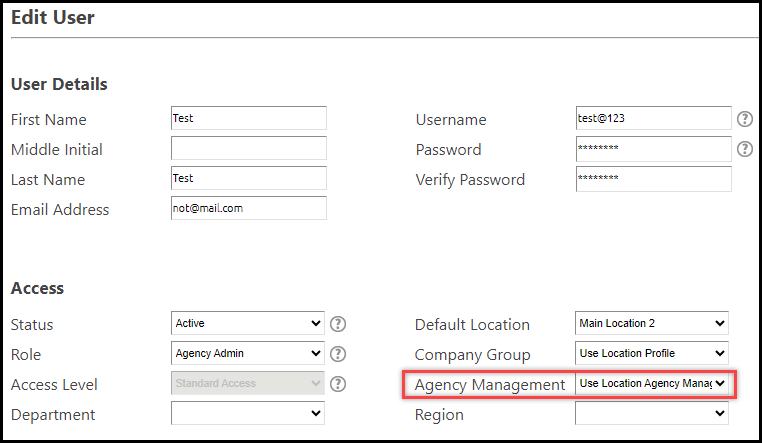762x443 pixels.
Task: Click the Department label
Action: point(53,415)
